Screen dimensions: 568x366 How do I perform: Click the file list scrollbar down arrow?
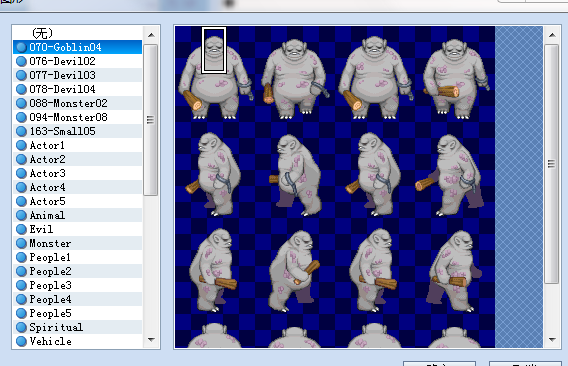tap(151, 340)
